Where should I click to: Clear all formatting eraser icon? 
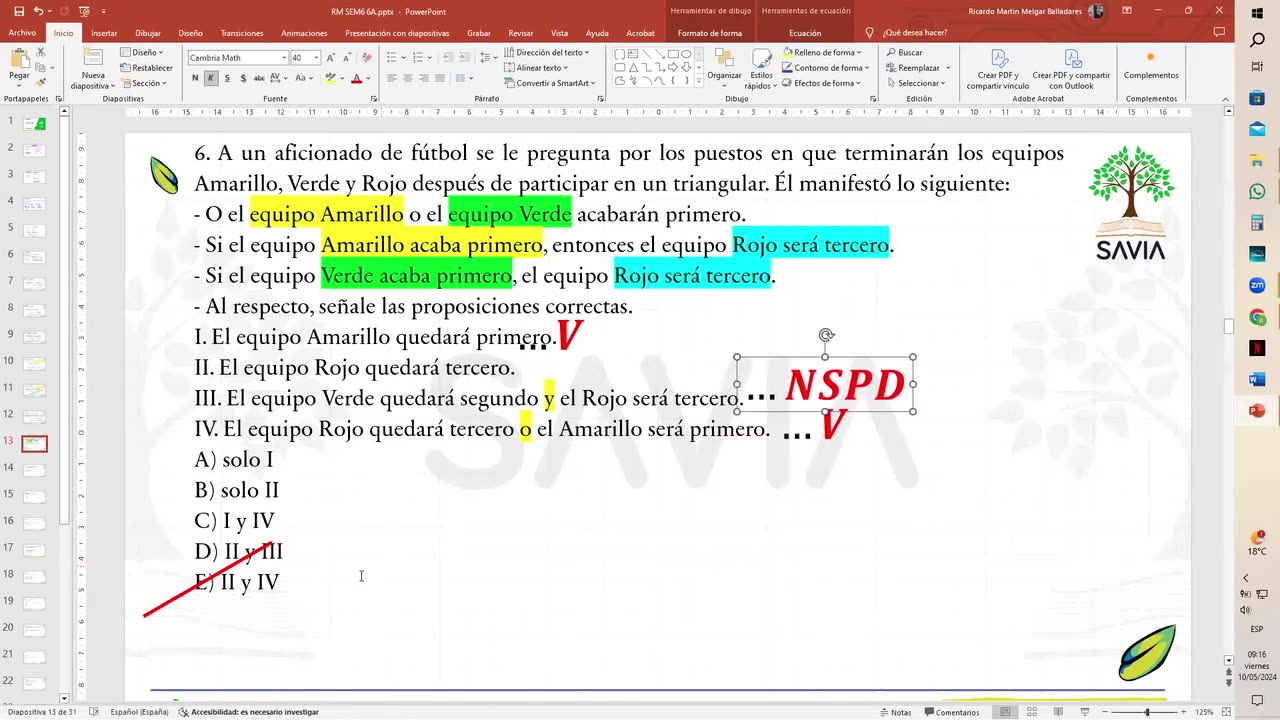(x=366, y=58)
